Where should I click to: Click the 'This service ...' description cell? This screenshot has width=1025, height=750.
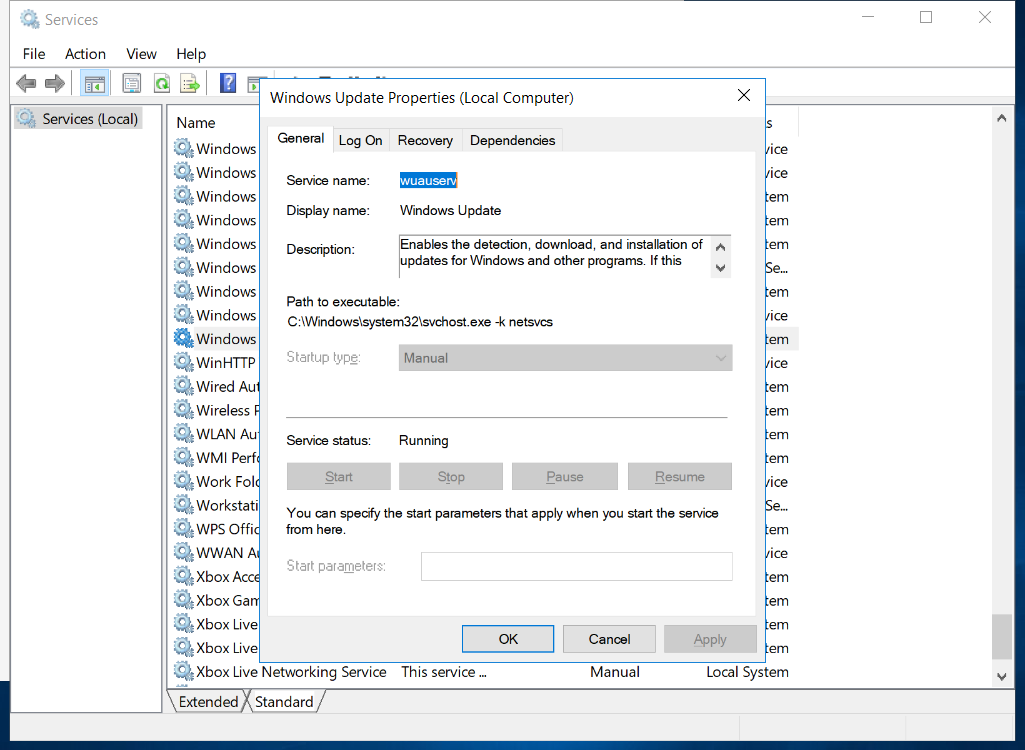pos(444,672)
